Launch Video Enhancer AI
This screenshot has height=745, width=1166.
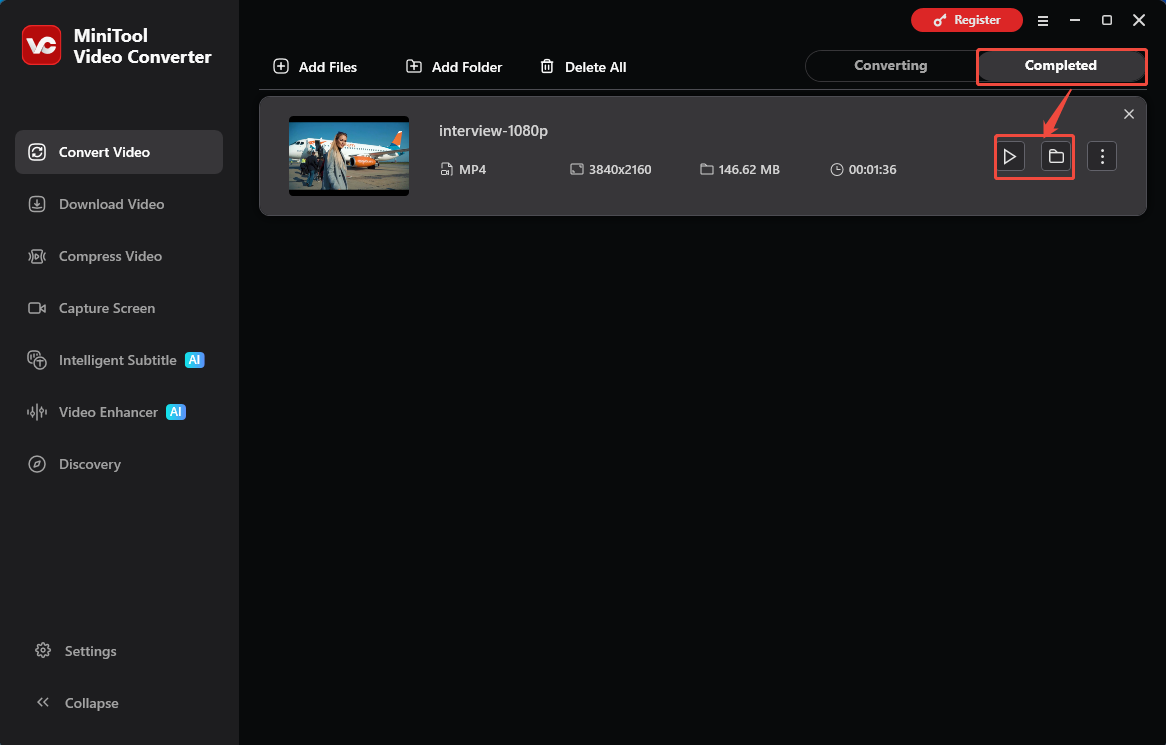(106, 412)
